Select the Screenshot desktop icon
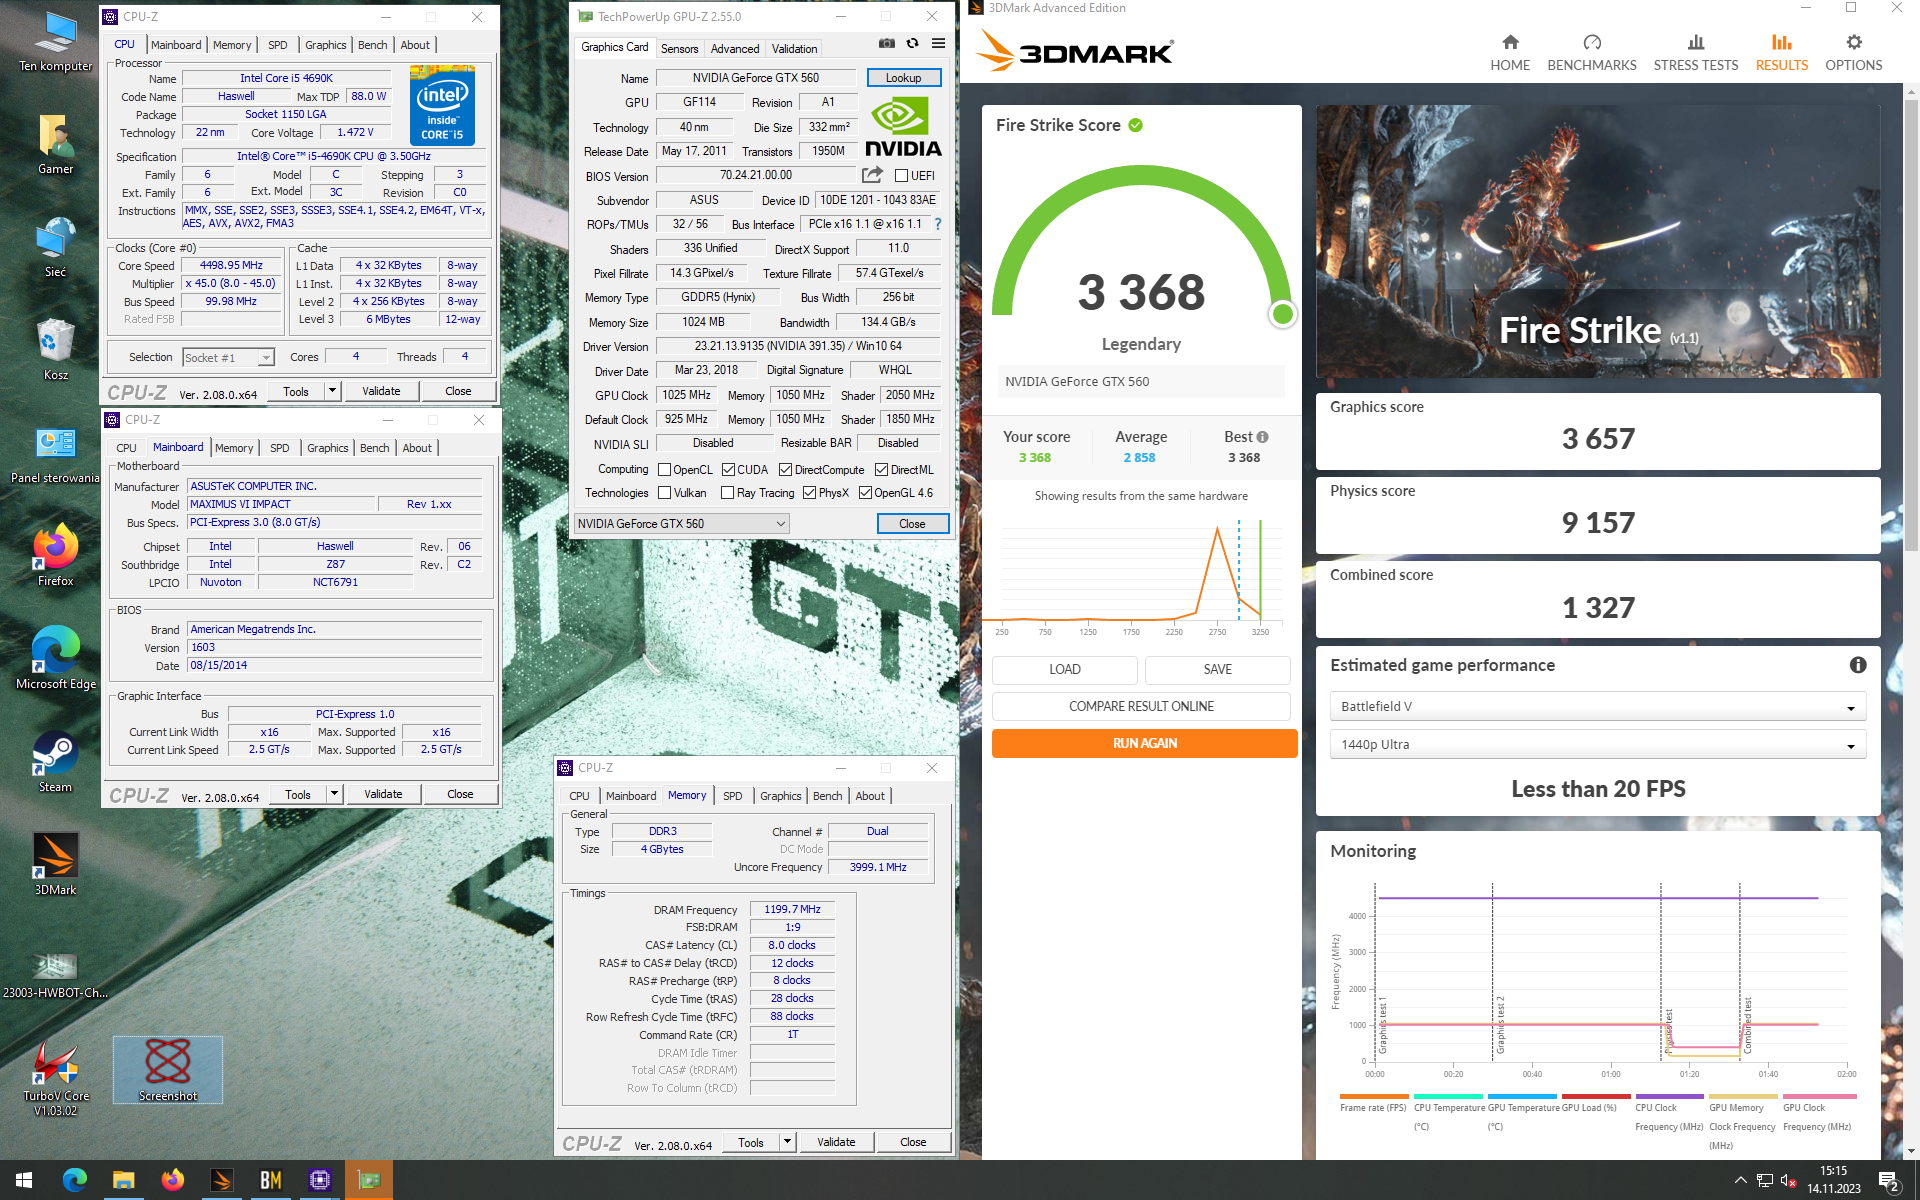The width and height of the screenshot is (1920, 1200). point(168,1070)
